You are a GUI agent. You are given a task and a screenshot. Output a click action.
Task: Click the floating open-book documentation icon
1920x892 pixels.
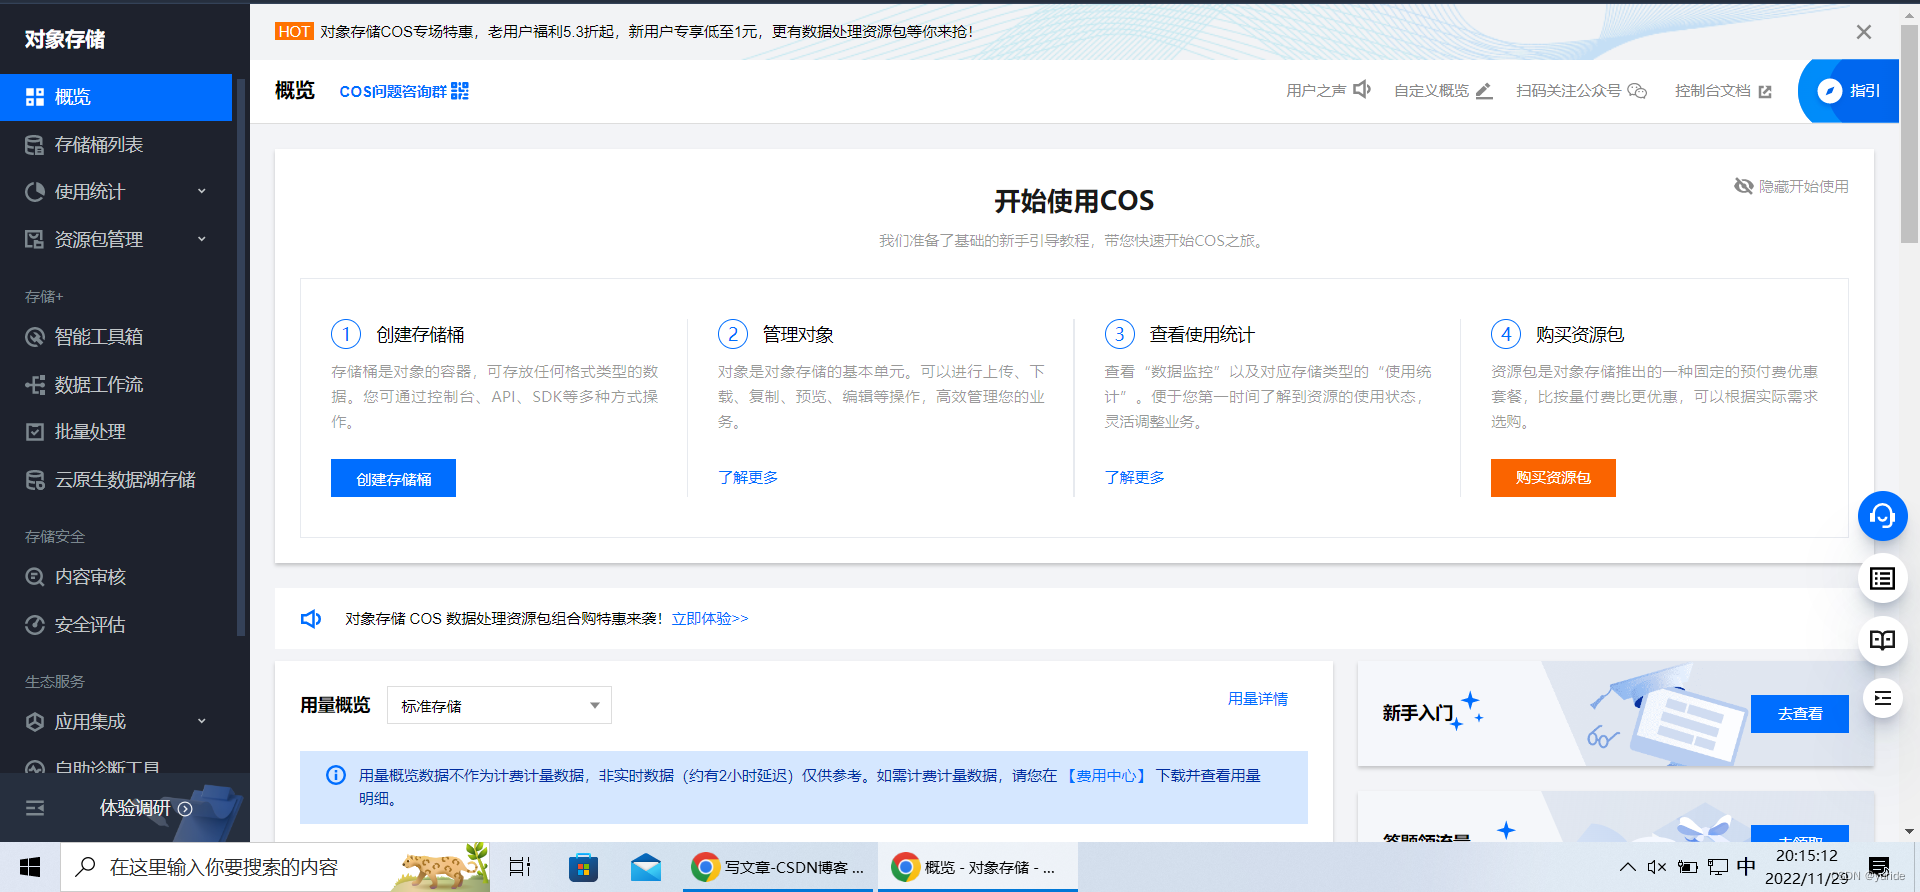[1883, 641]
